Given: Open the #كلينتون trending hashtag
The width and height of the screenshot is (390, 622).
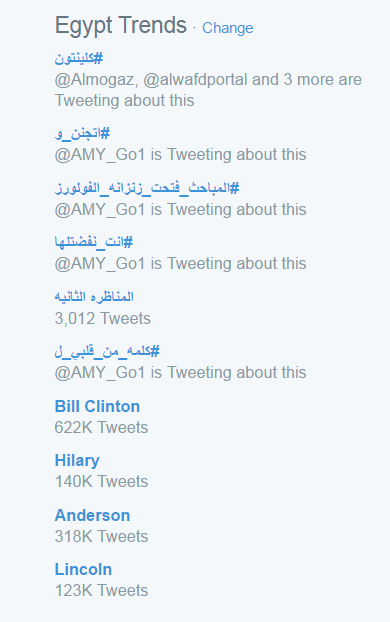Looking at the screenshot, I should (x=79, y=58).
